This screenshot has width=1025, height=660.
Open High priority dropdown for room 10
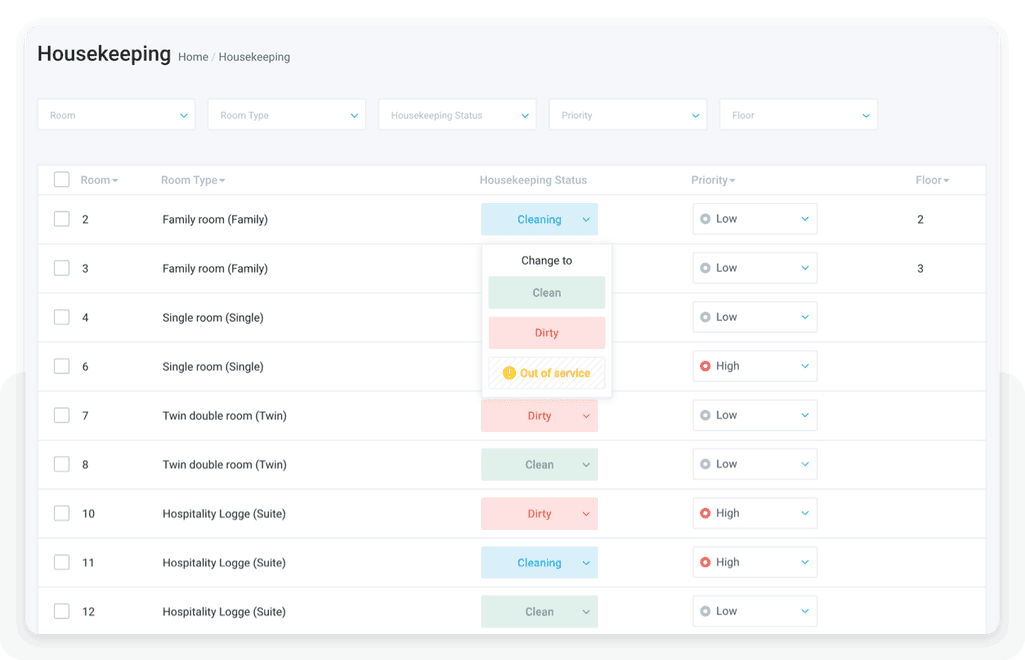tap(755, 513)
